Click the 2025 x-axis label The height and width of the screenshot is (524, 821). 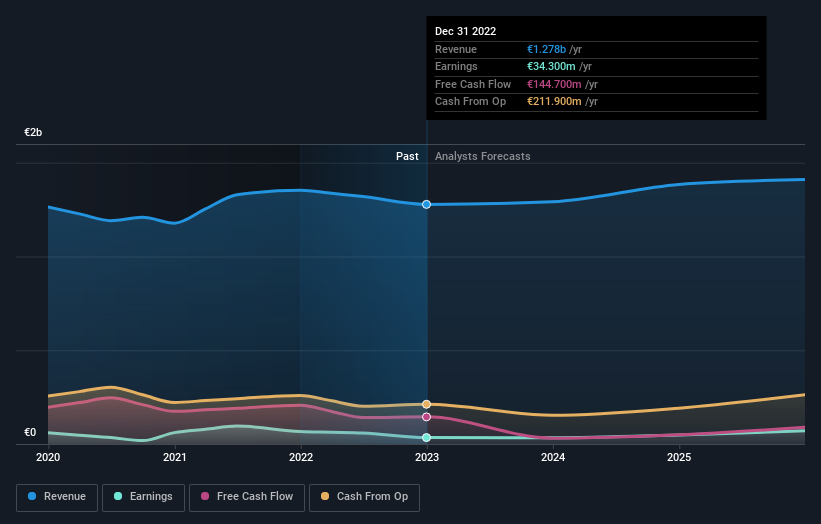pyautogui.click(x=679, y=457)
